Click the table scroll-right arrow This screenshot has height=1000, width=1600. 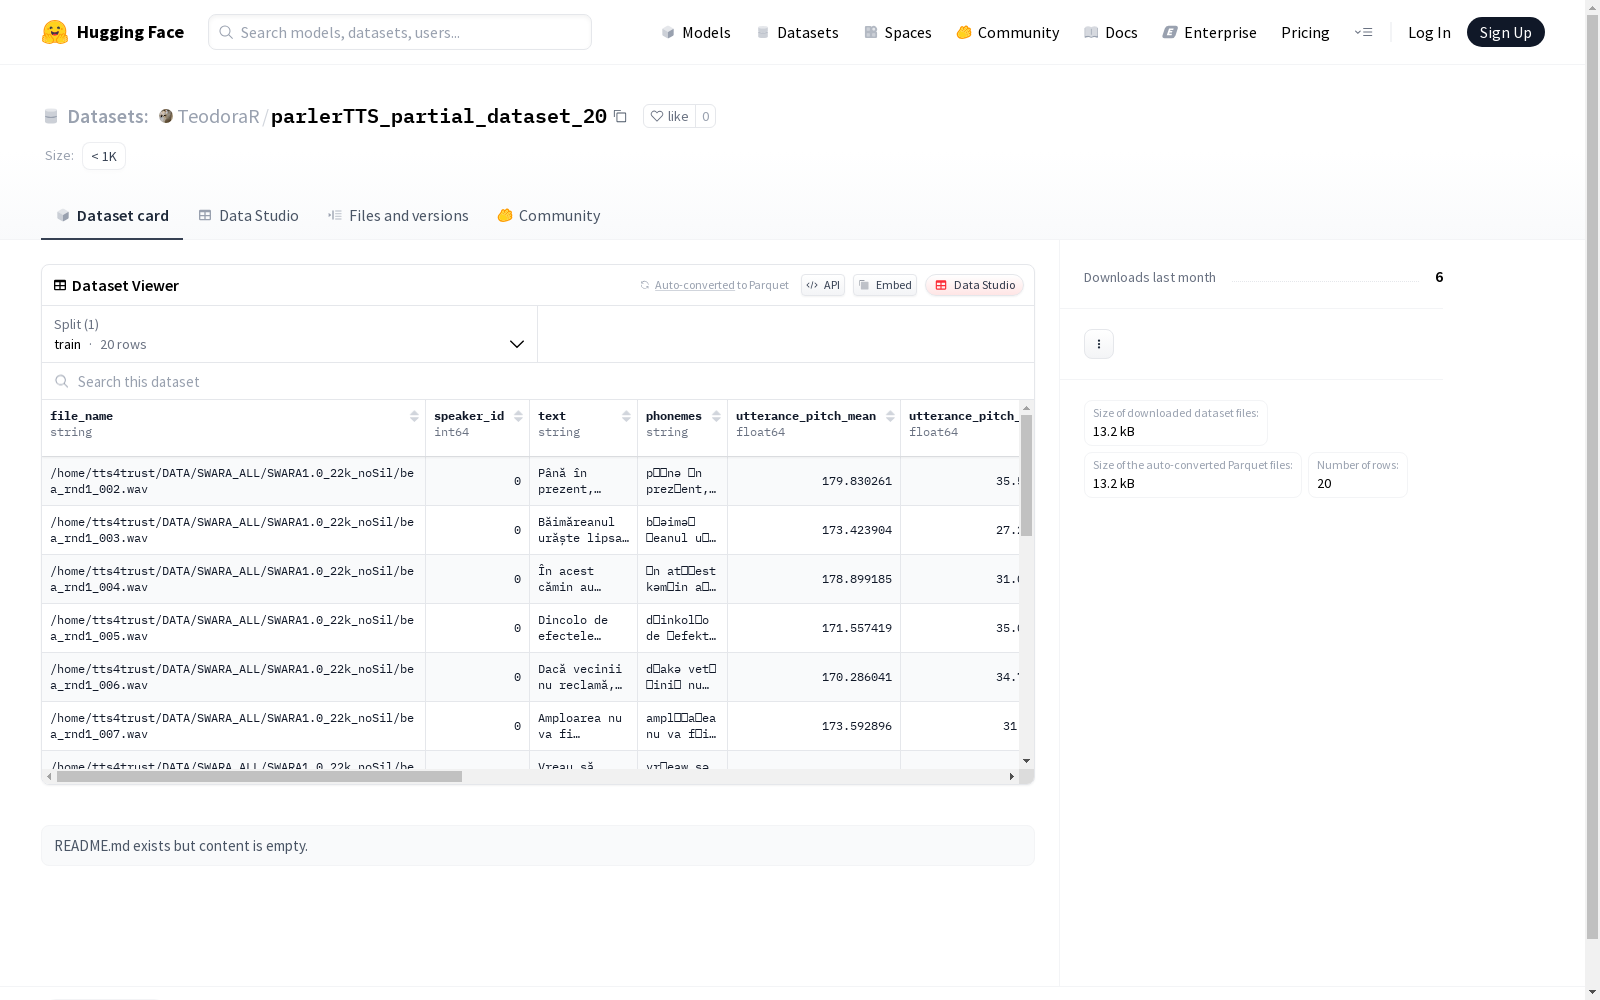pyautogui.click(x=1012, y=776)
